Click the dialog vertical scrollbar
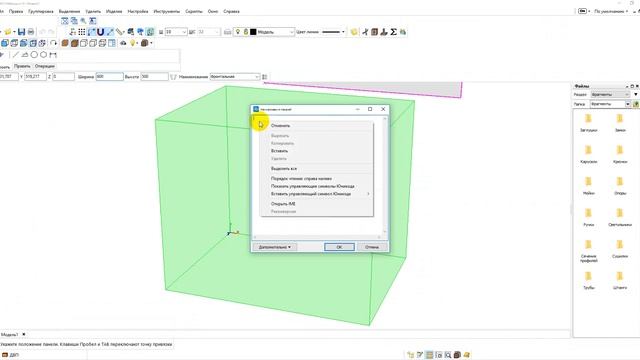 (x=384, y=176)
